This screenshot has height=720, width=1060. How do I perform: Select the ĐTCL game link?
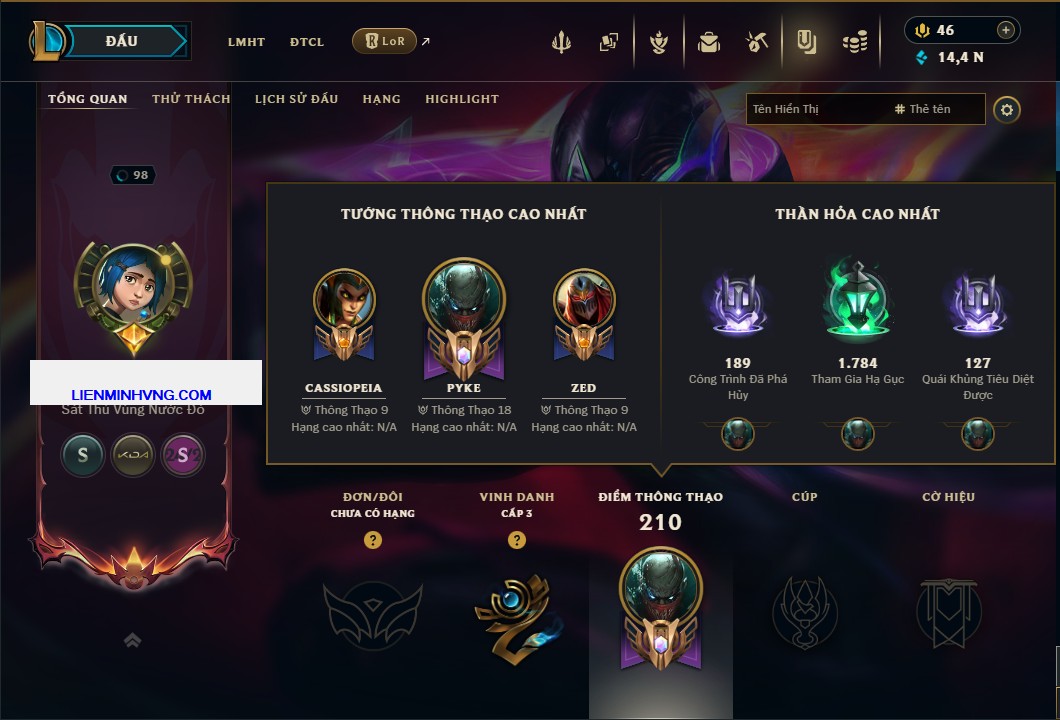pyautogui.click(x=307, y=42)
